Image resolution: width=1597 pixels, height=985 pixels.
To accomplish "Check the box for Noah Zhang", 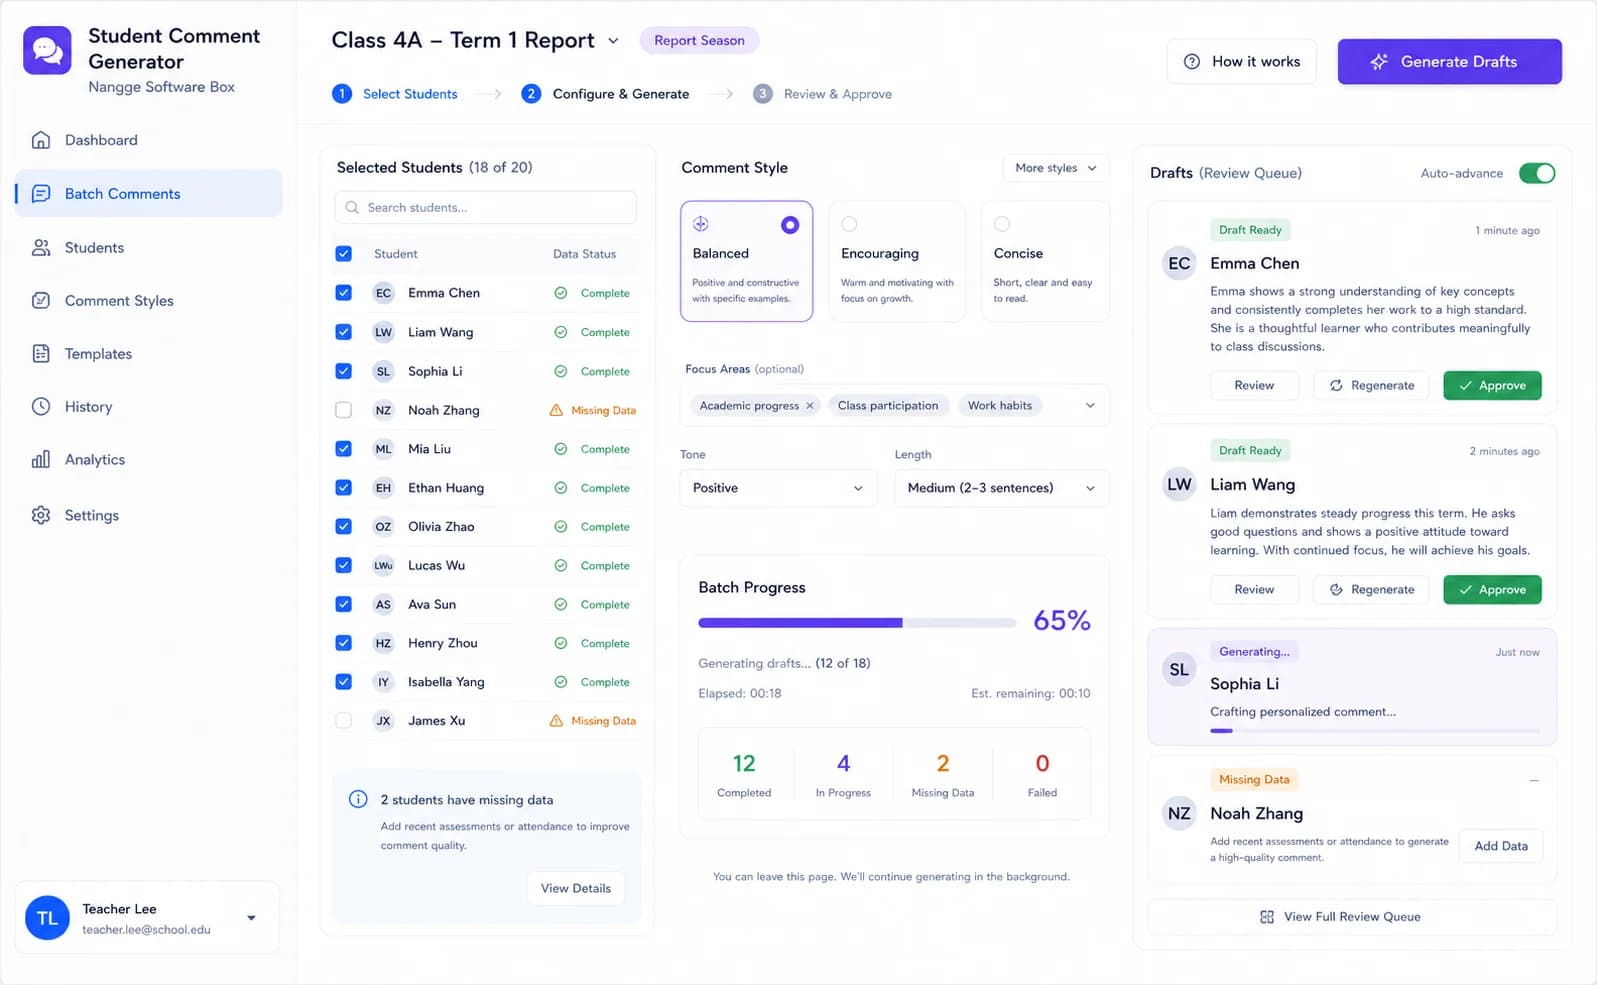I will (x=343, y=410).
